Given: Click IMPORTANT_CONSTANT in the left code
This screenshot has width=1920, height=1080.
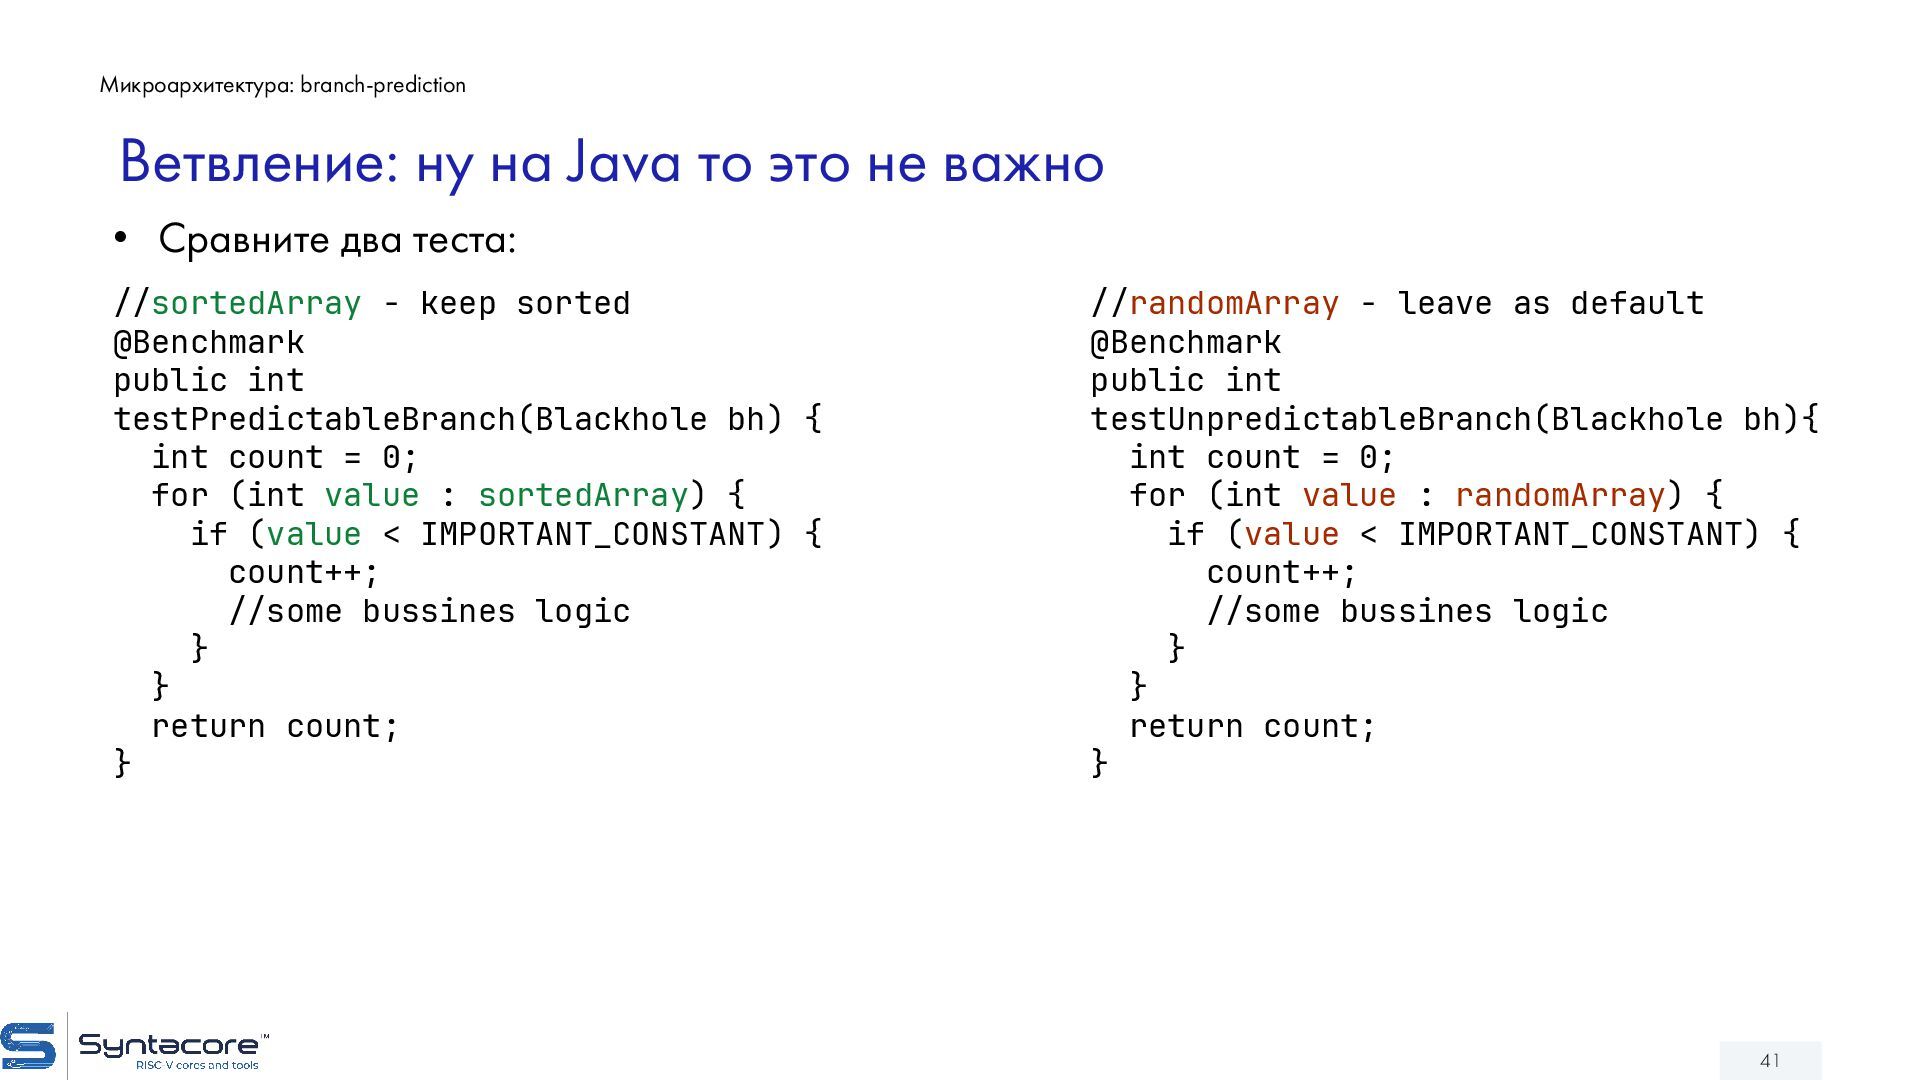Looking at the screenshot, I should 592,534.
